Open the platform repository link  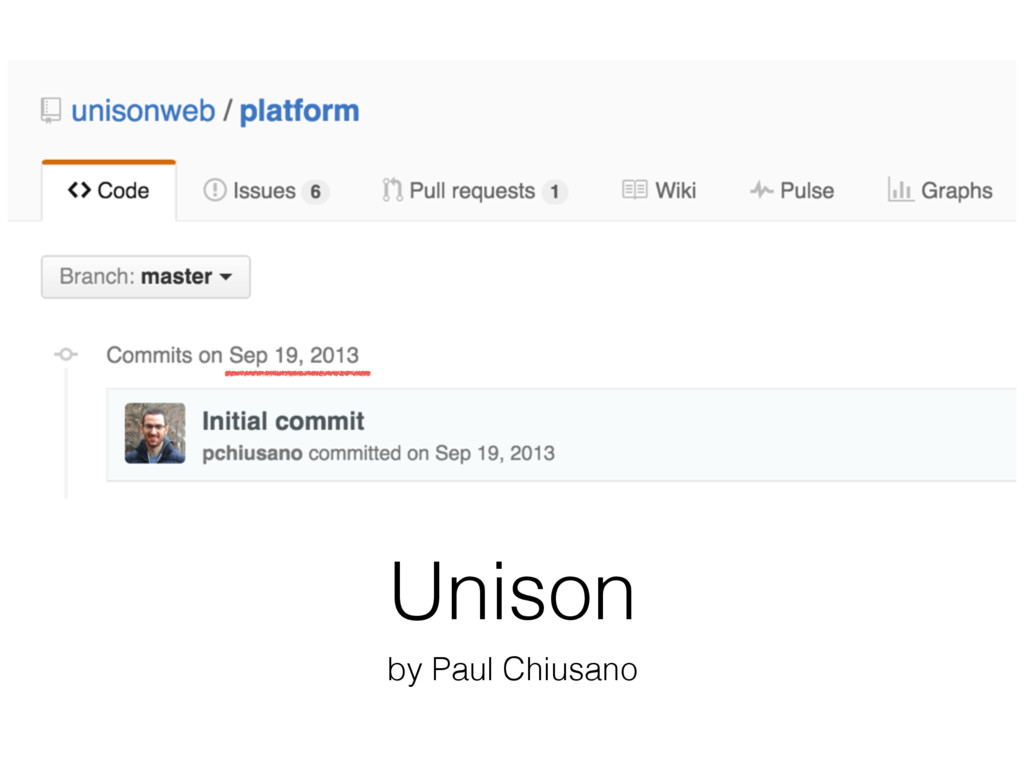300,111
